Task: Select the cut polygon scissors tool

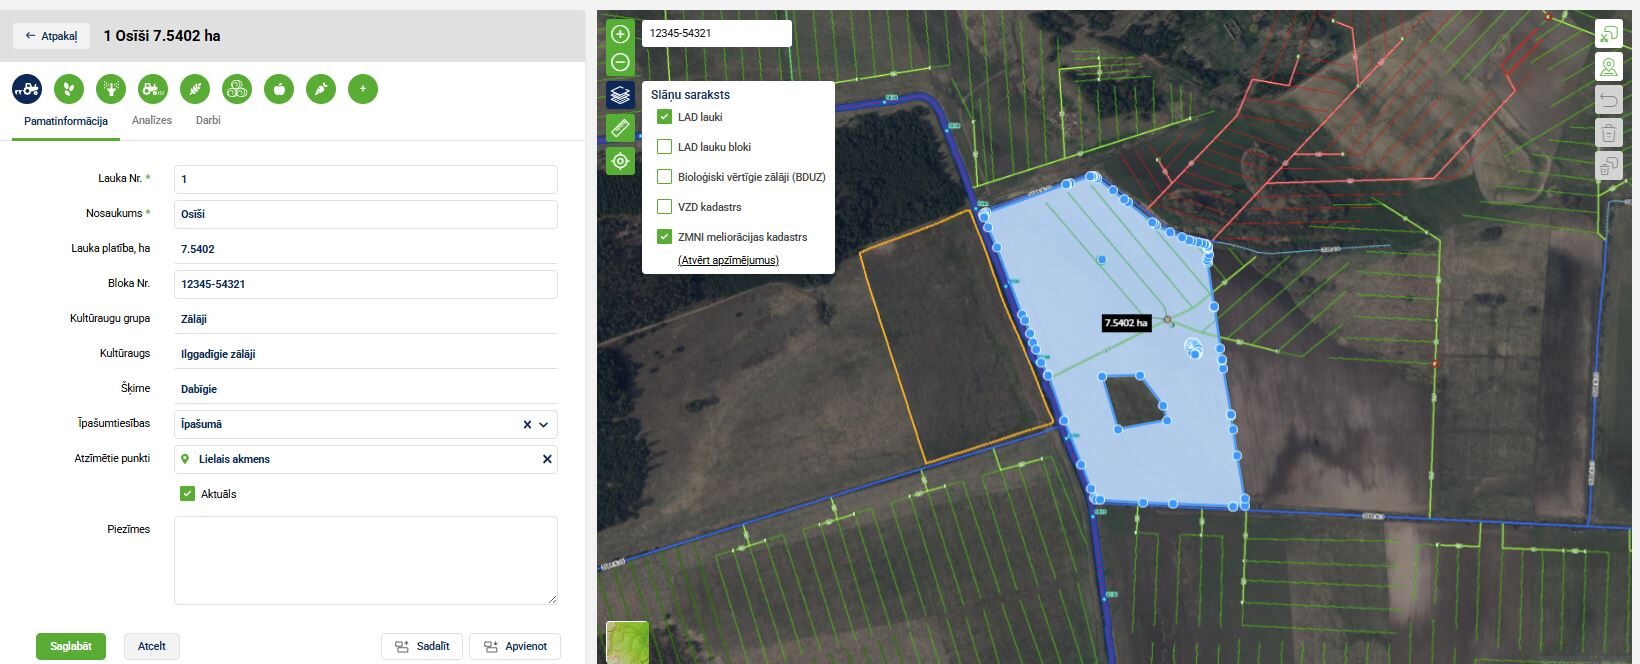Action: (x=1608, y=35)
